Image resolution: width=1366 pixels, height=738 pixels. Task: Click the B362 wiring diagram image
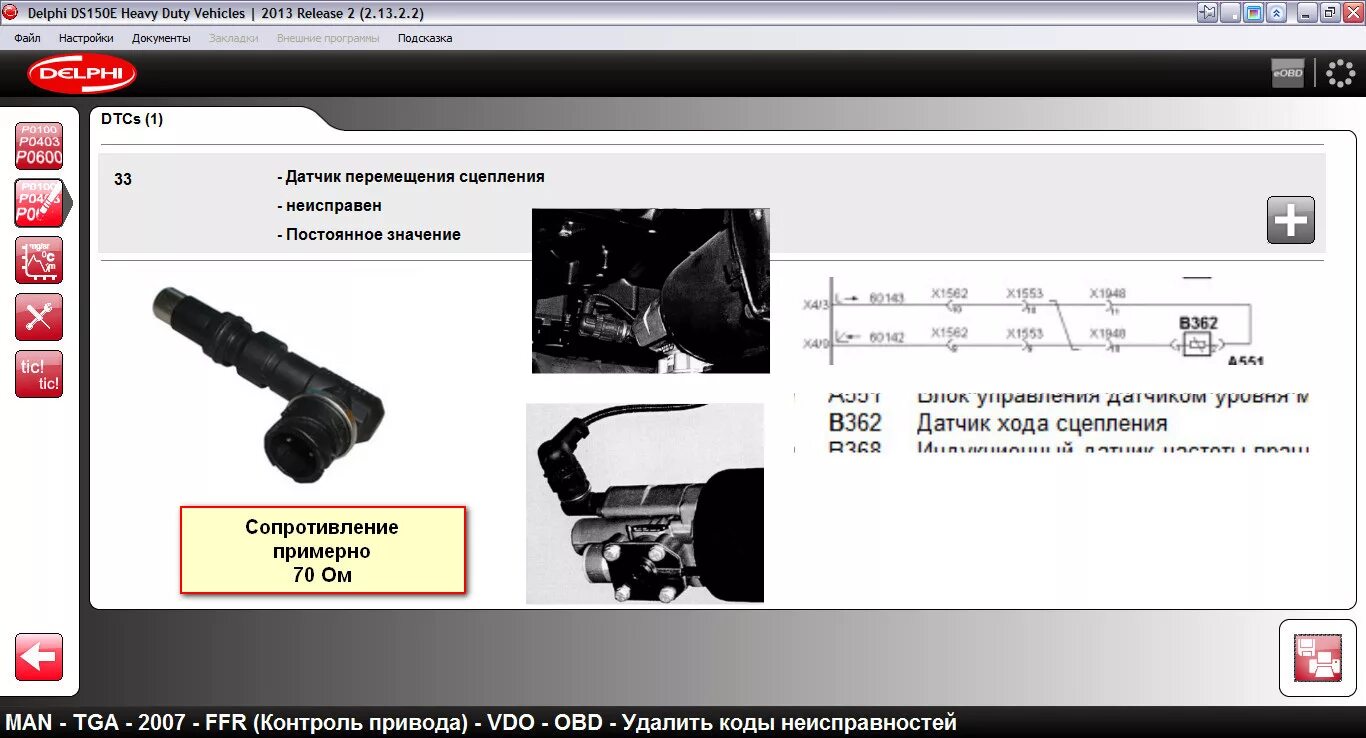tap(1035, 320)
